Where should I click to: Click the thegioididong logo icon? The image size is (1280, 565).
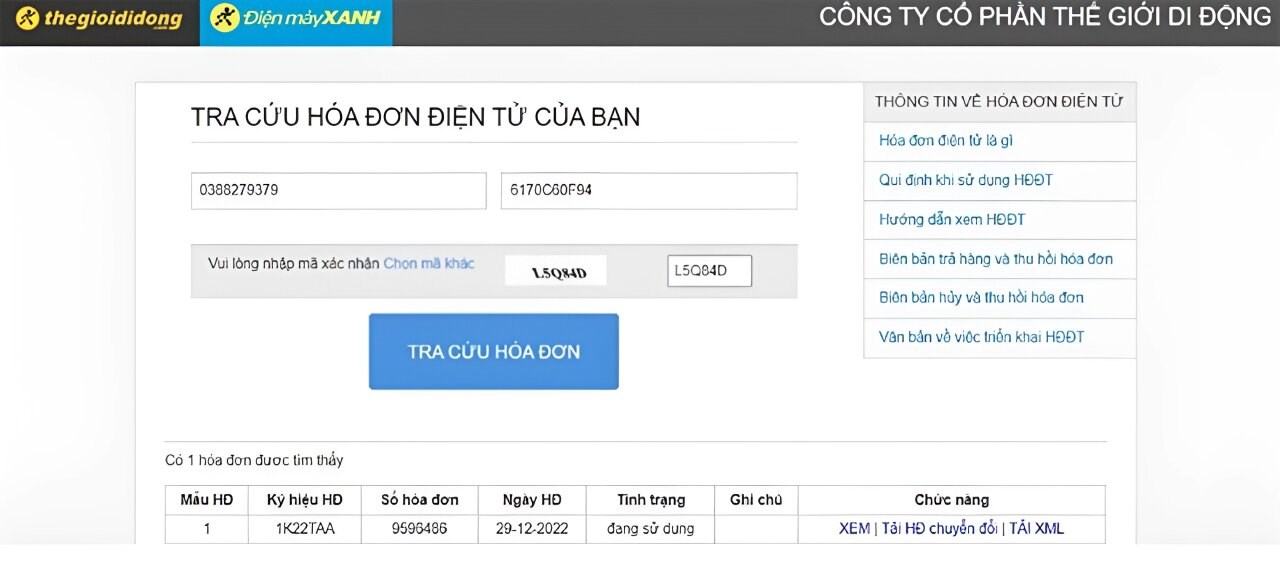pos(28,18)
